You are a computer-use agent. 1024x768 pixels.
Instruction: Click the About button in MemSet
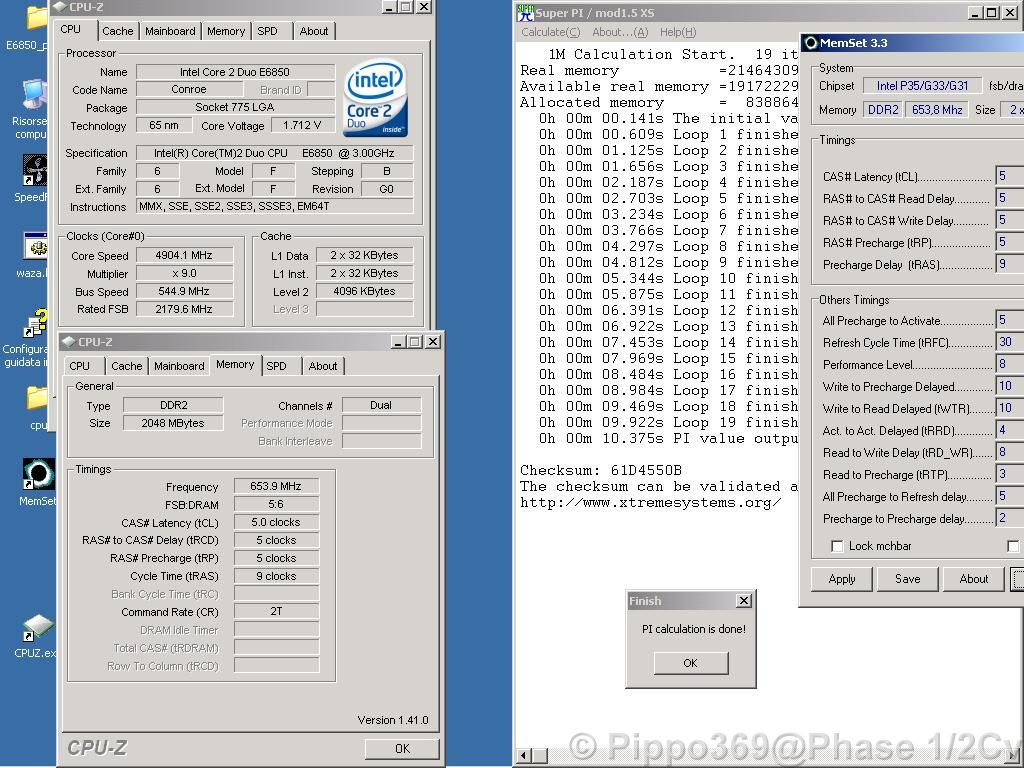pos(974,579)
